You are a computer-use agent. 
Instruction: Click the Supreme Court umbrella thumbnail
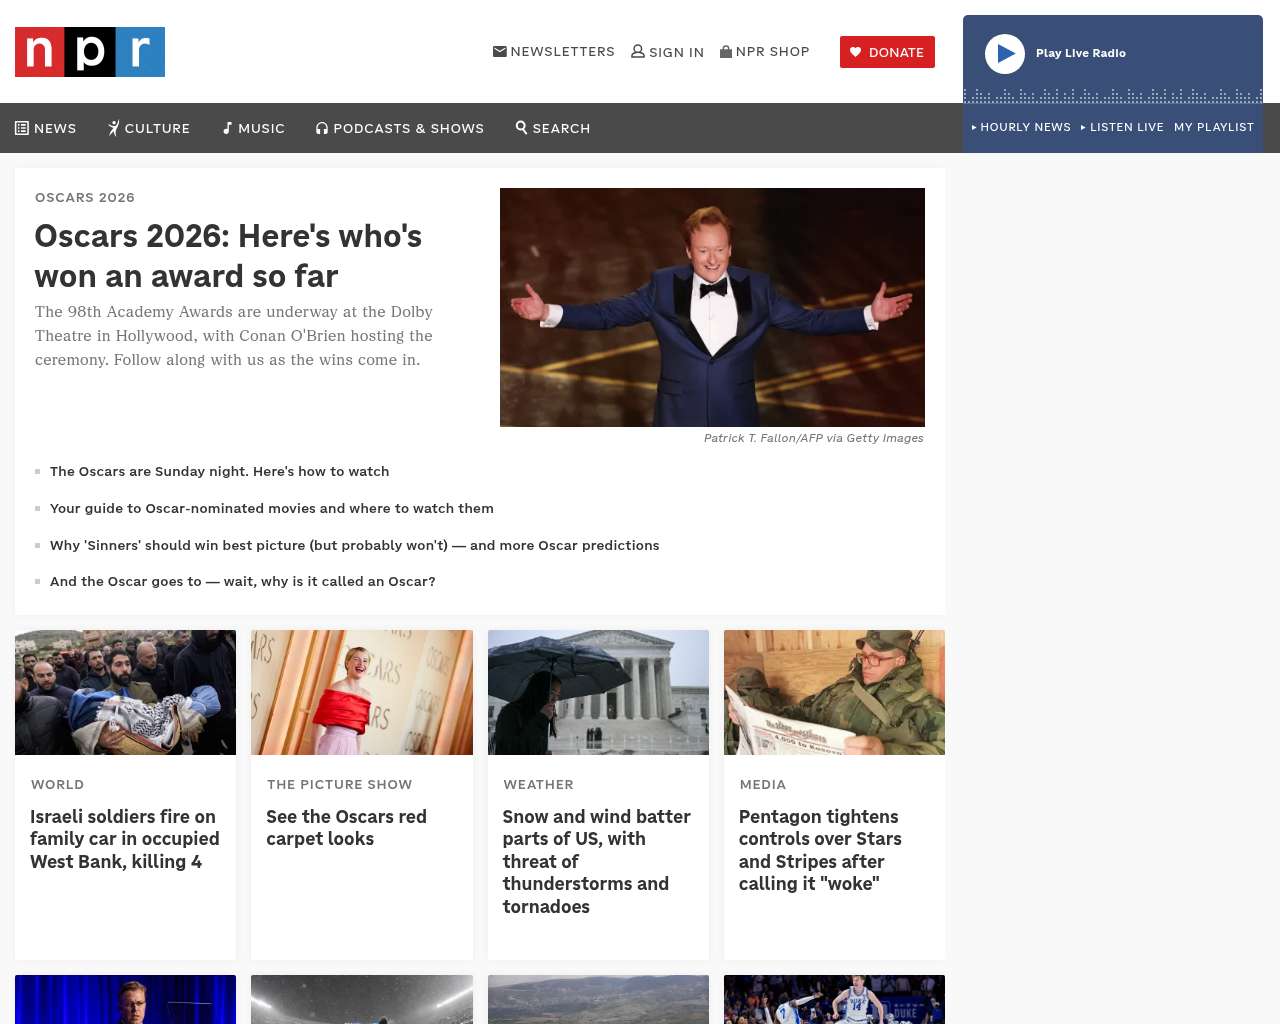598,692
